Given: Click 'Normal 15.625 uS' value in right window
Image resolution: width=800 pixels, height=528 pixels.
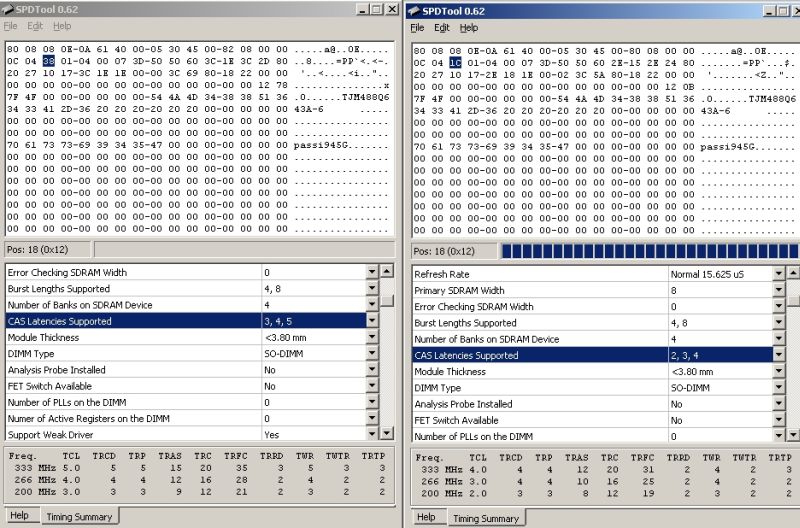Looking at the screenshot, I should (x=707, y=274).
